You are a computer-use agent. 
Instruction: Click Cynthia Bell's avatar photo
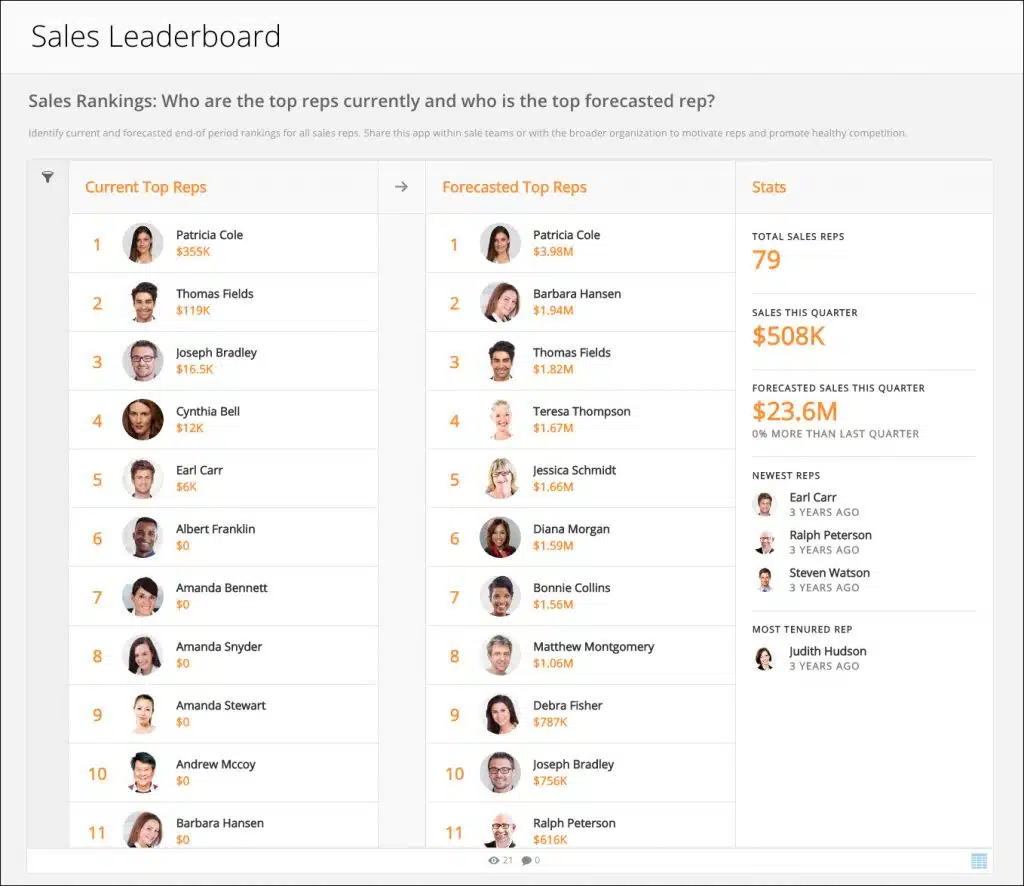point(143,420)
